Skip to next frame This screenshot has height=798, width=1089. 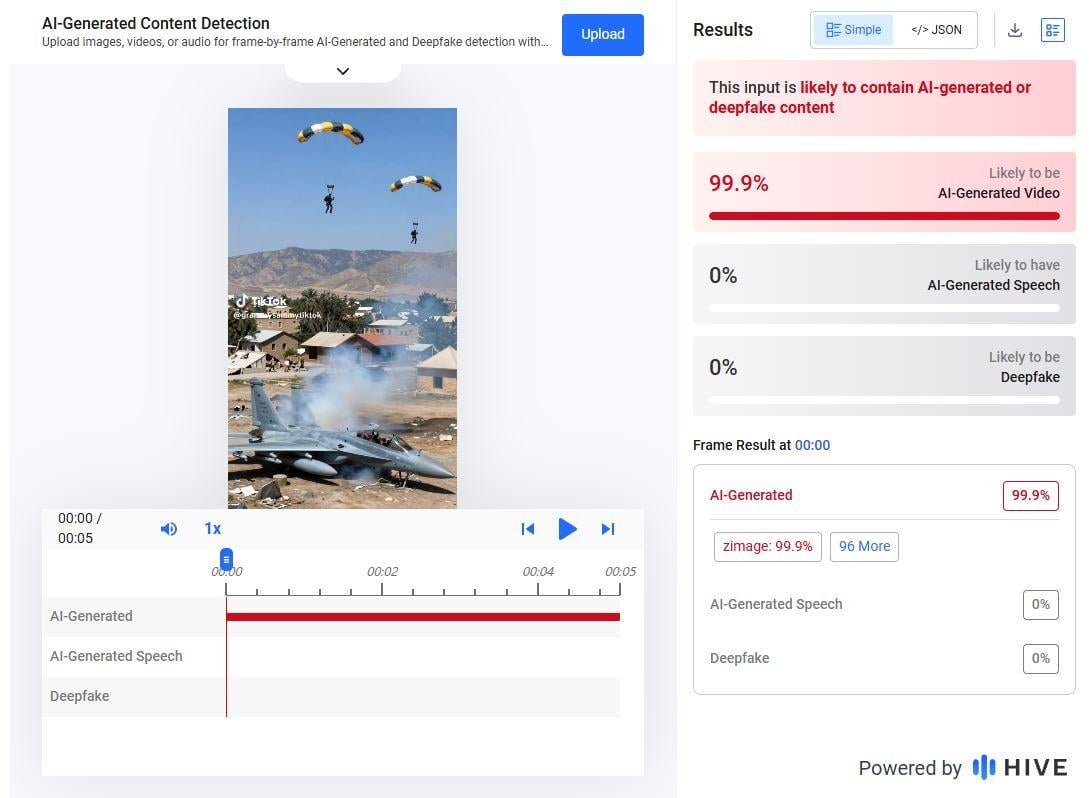coord(607,529)
